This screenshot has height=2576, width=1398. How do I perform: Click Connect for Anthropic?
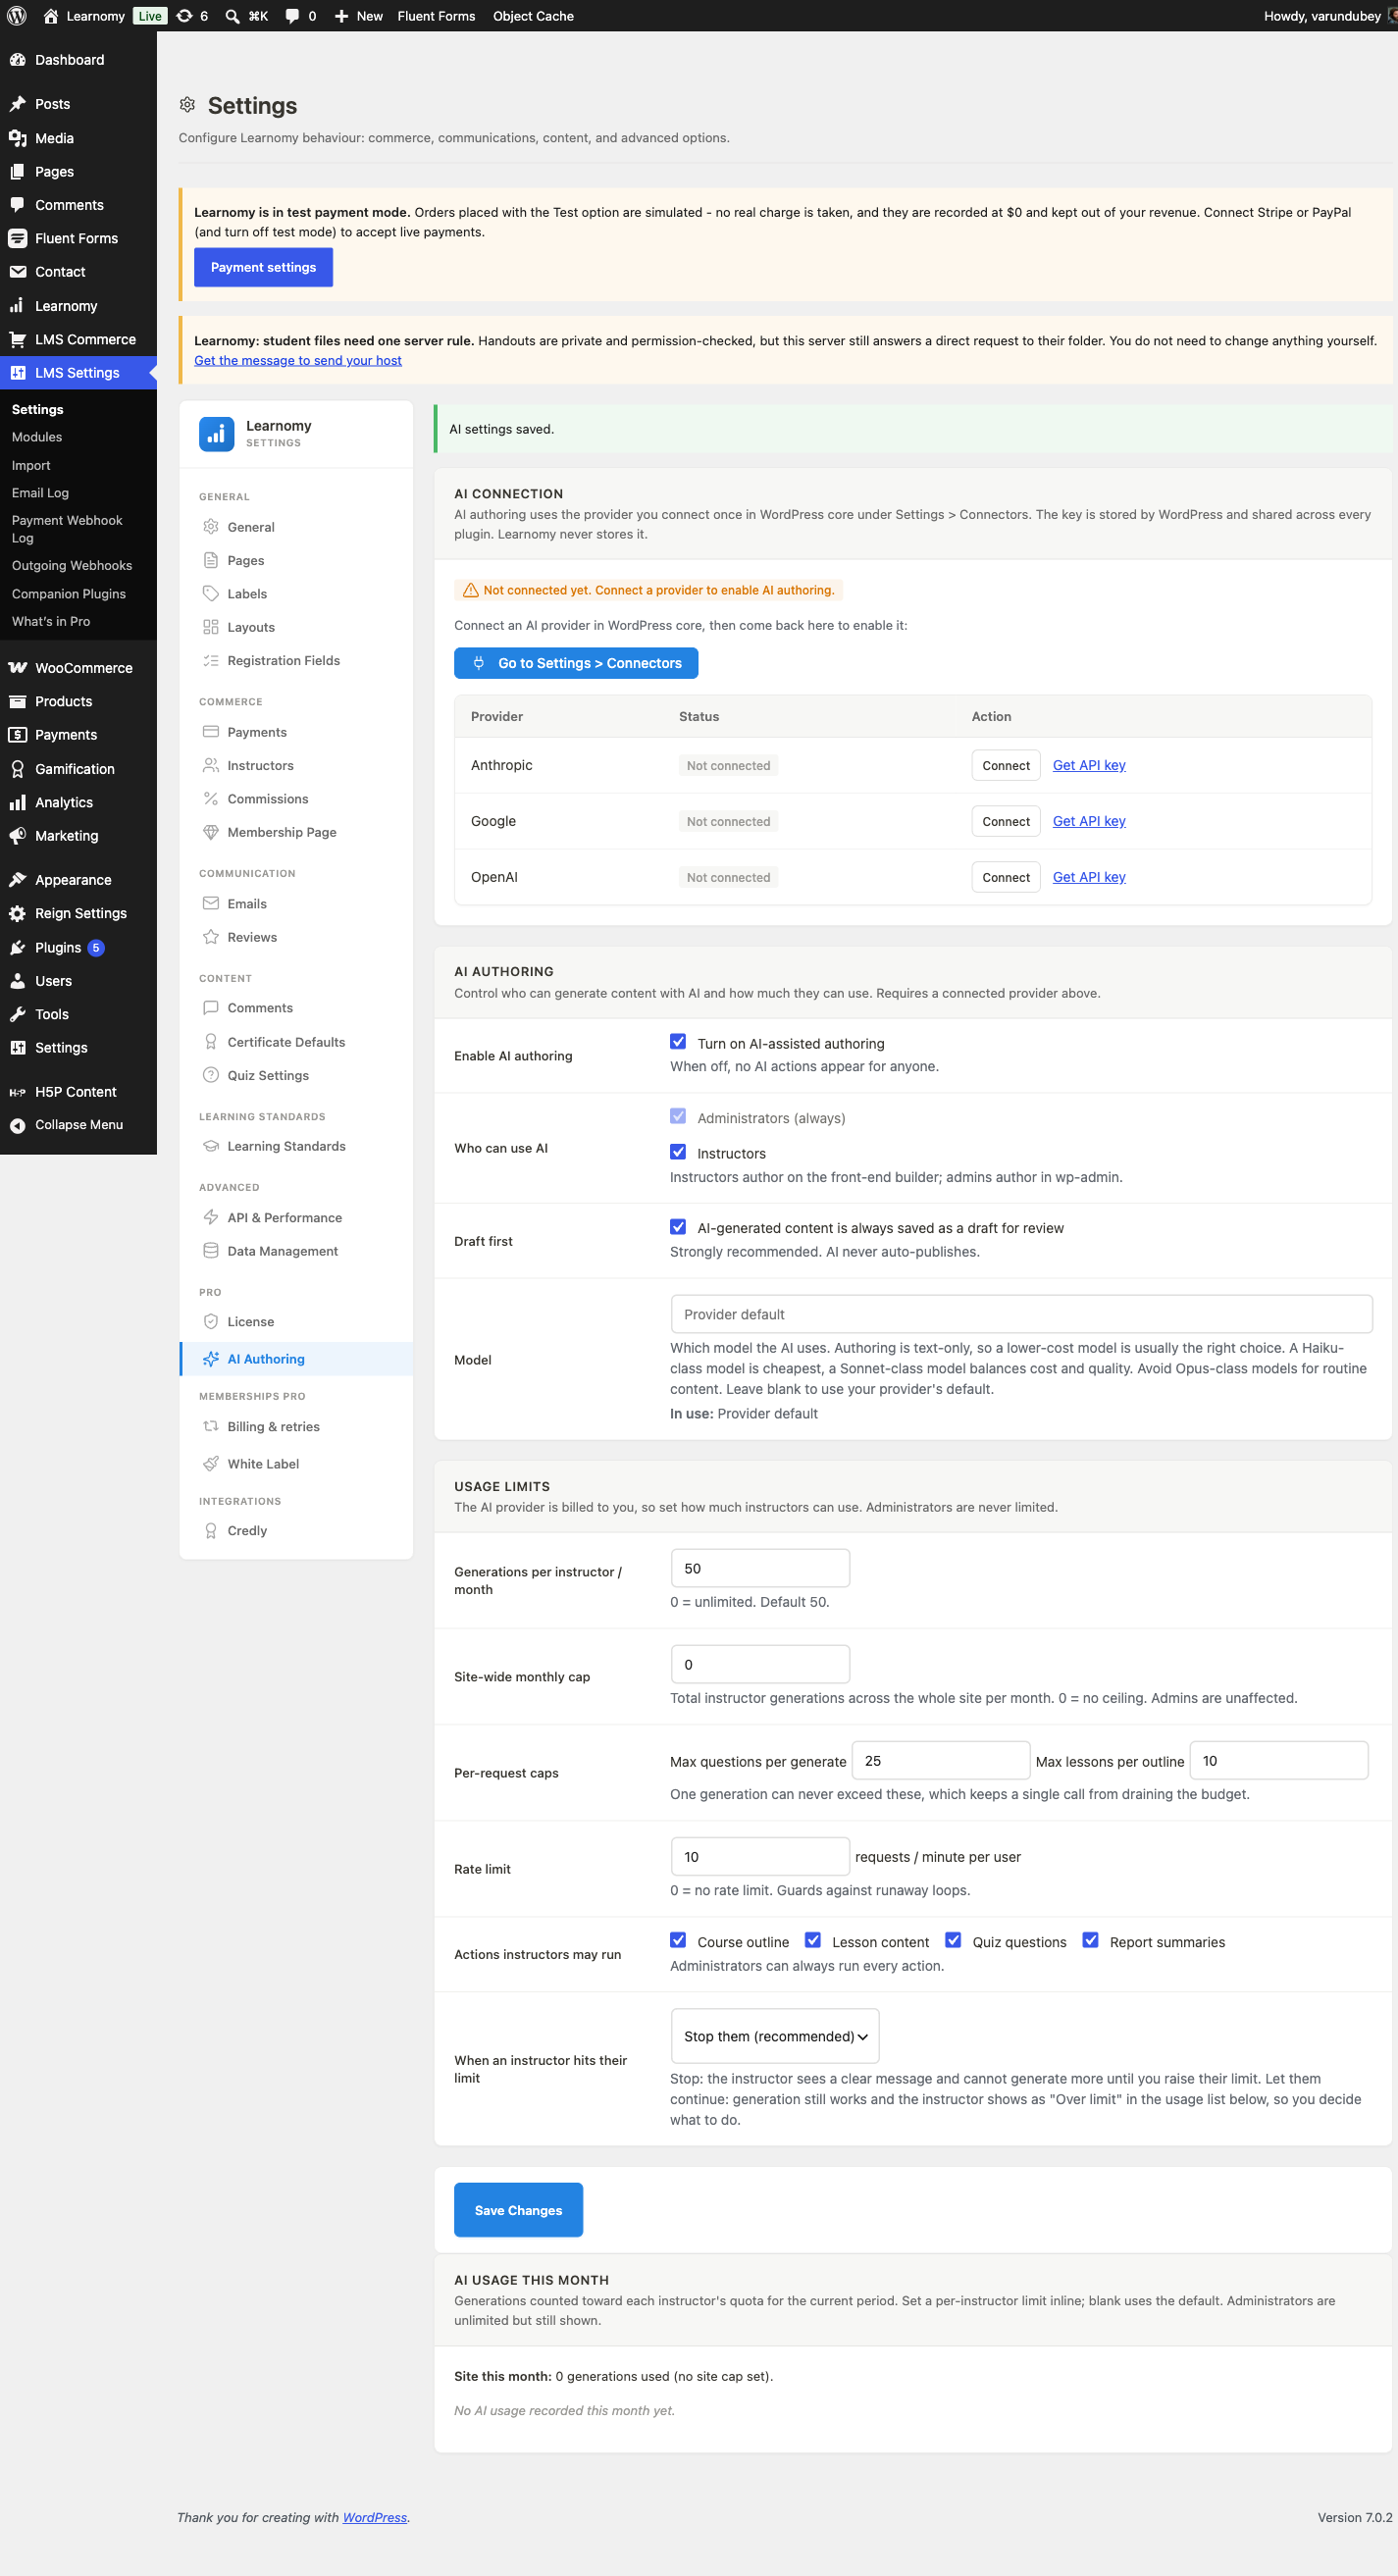1005,765
